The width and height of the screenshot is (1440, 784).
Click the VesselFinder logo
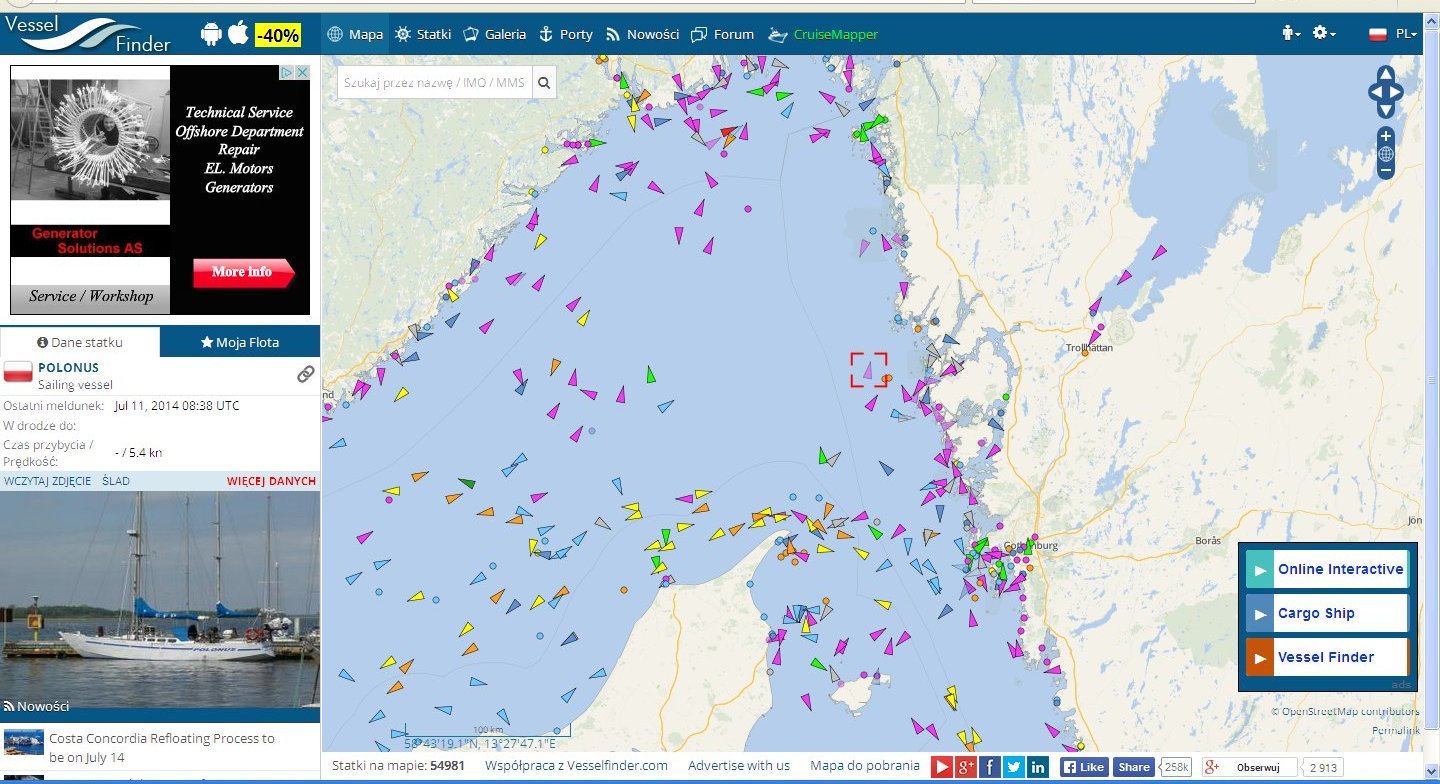coord(88,33)
